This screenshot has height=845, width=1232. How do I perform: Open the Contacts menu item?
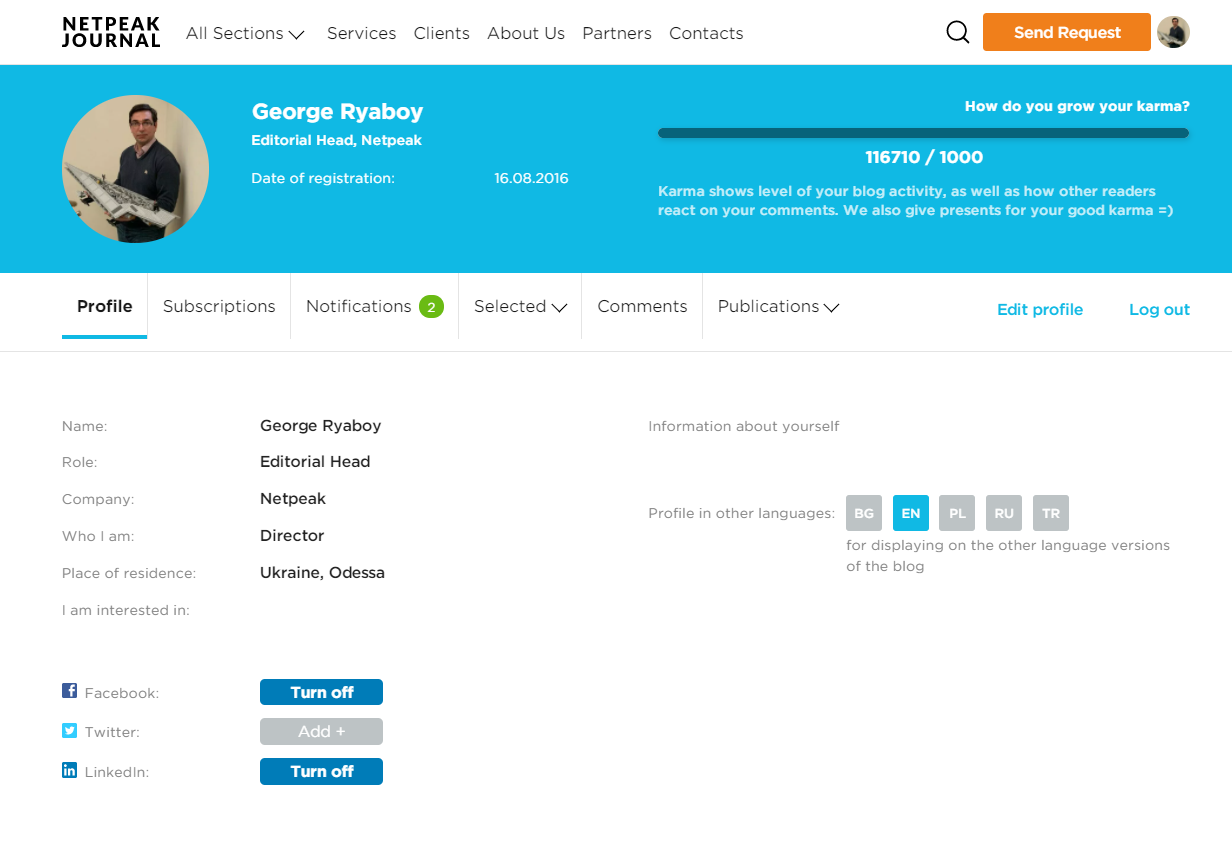(706, 33)
